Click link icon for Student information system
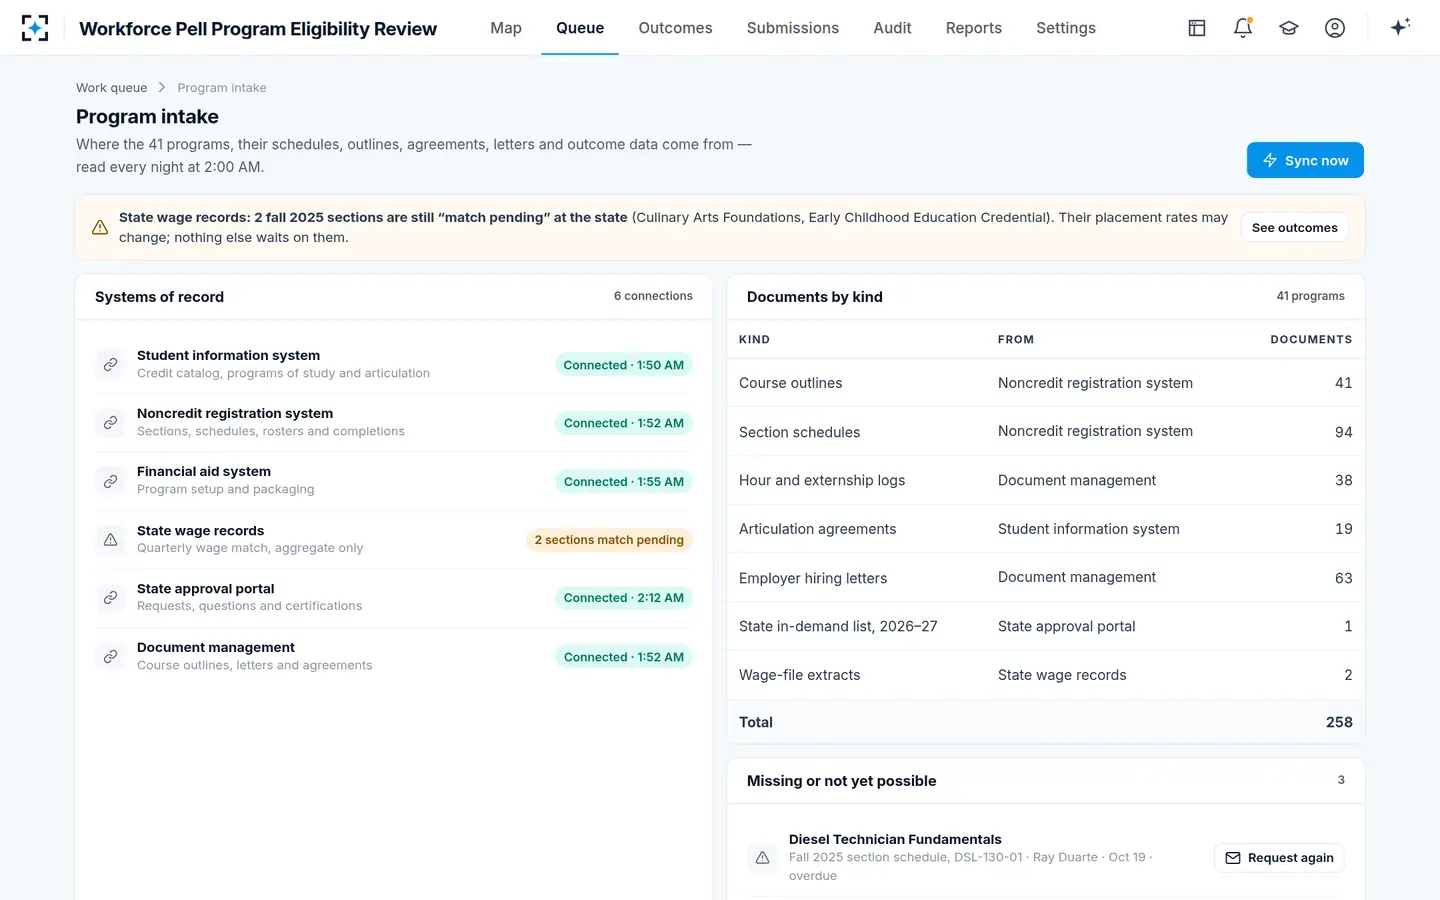 [x=111, y=364]
